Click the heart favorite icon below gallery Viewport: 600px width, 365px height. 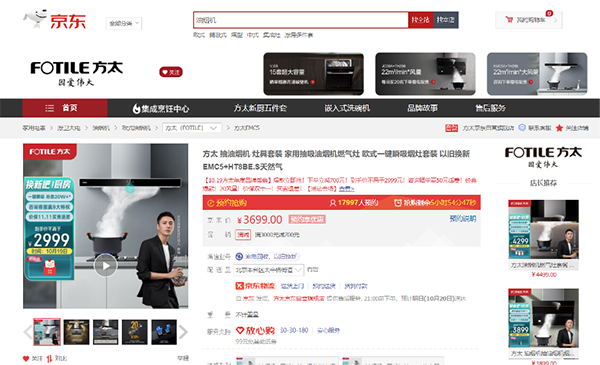click(x=26, y=358)
